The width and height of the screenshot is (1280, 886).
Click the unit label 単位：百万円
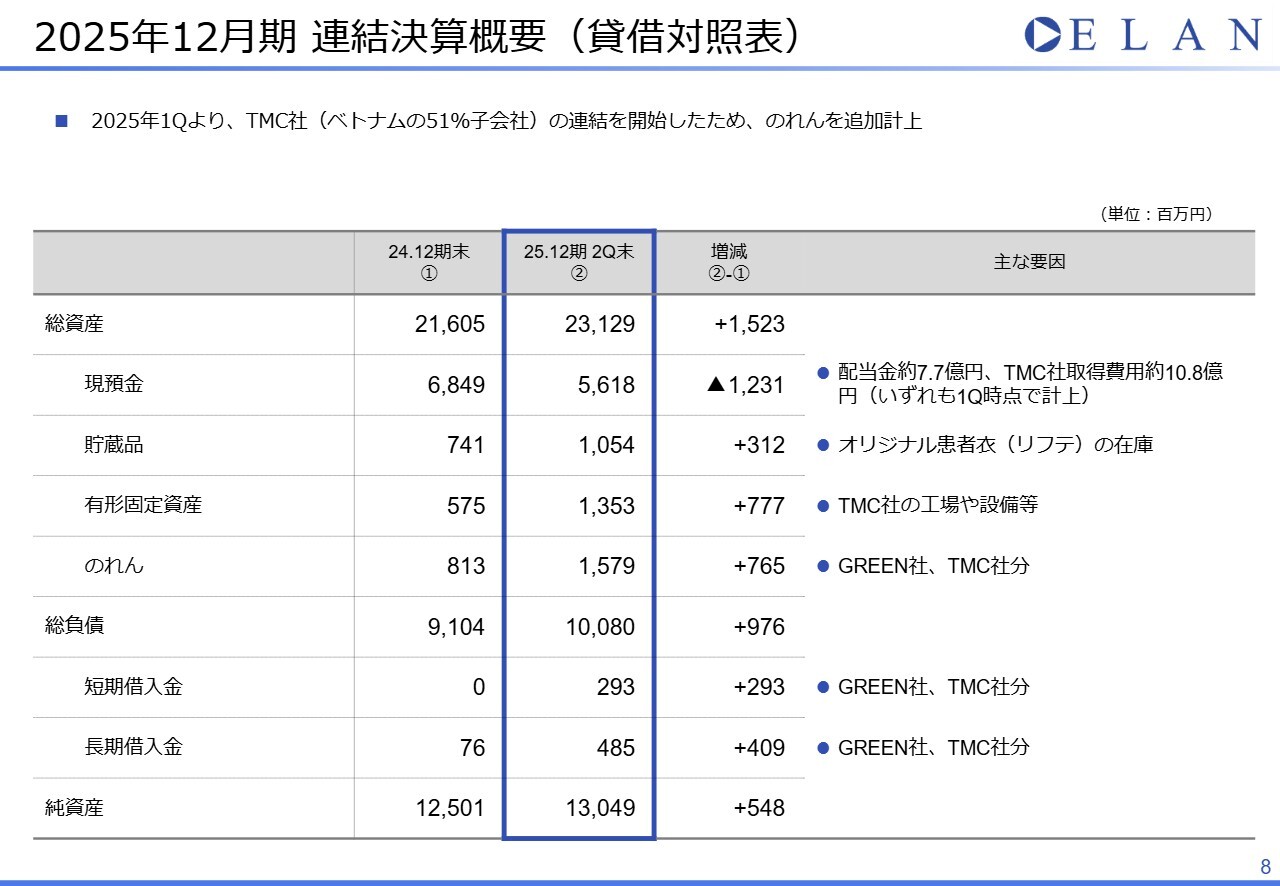coord(1155,214)
